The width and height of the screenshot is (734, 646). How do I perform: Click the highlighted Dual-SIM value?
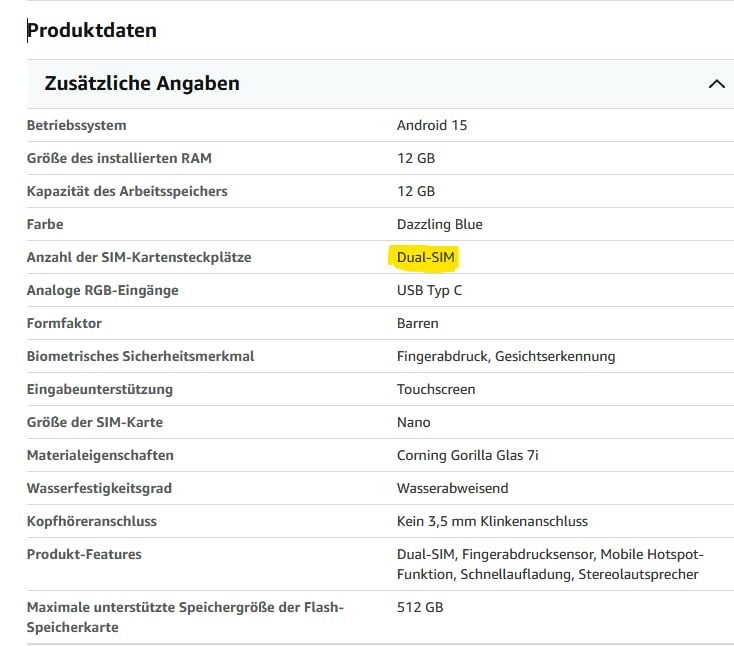(426, 257)
